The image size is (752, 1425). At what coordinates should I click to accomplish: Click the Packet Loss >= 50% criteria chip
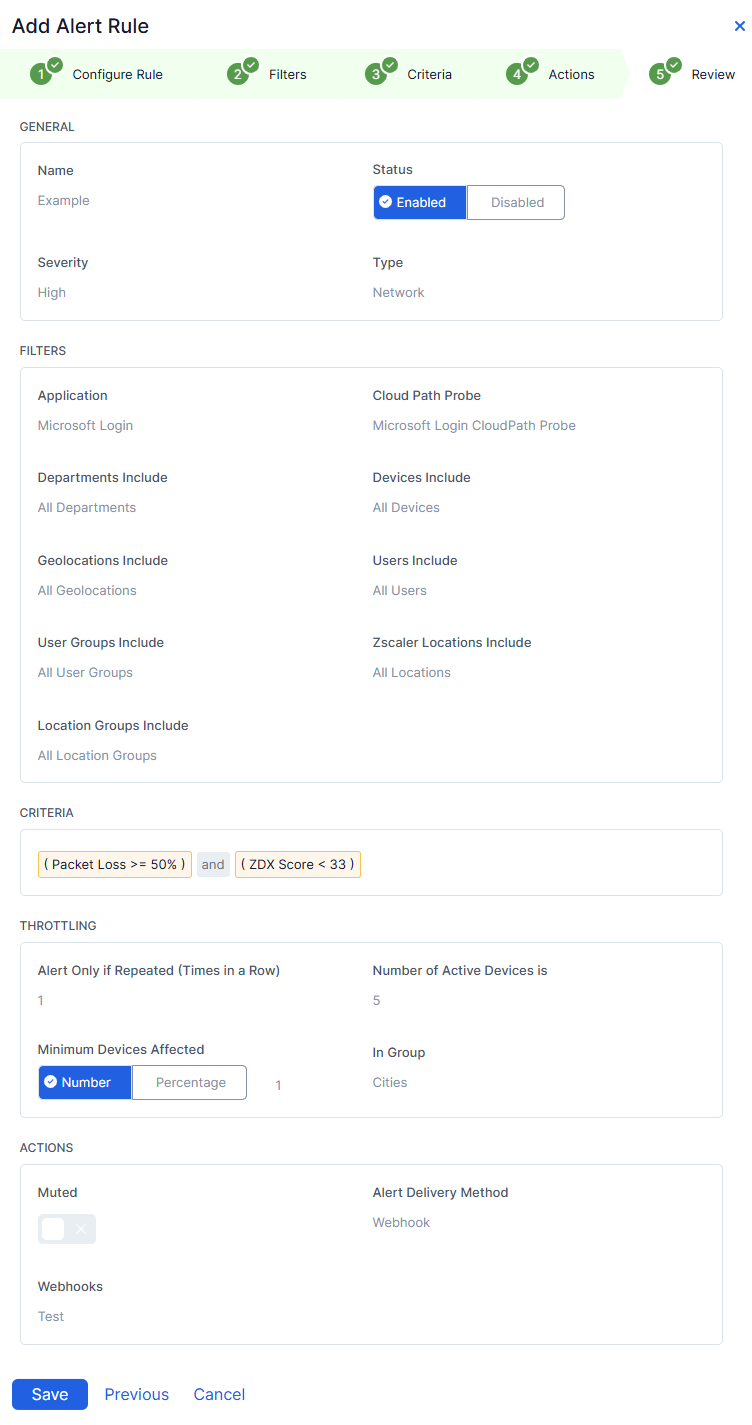pyautogui.click(x=115, y=864)
